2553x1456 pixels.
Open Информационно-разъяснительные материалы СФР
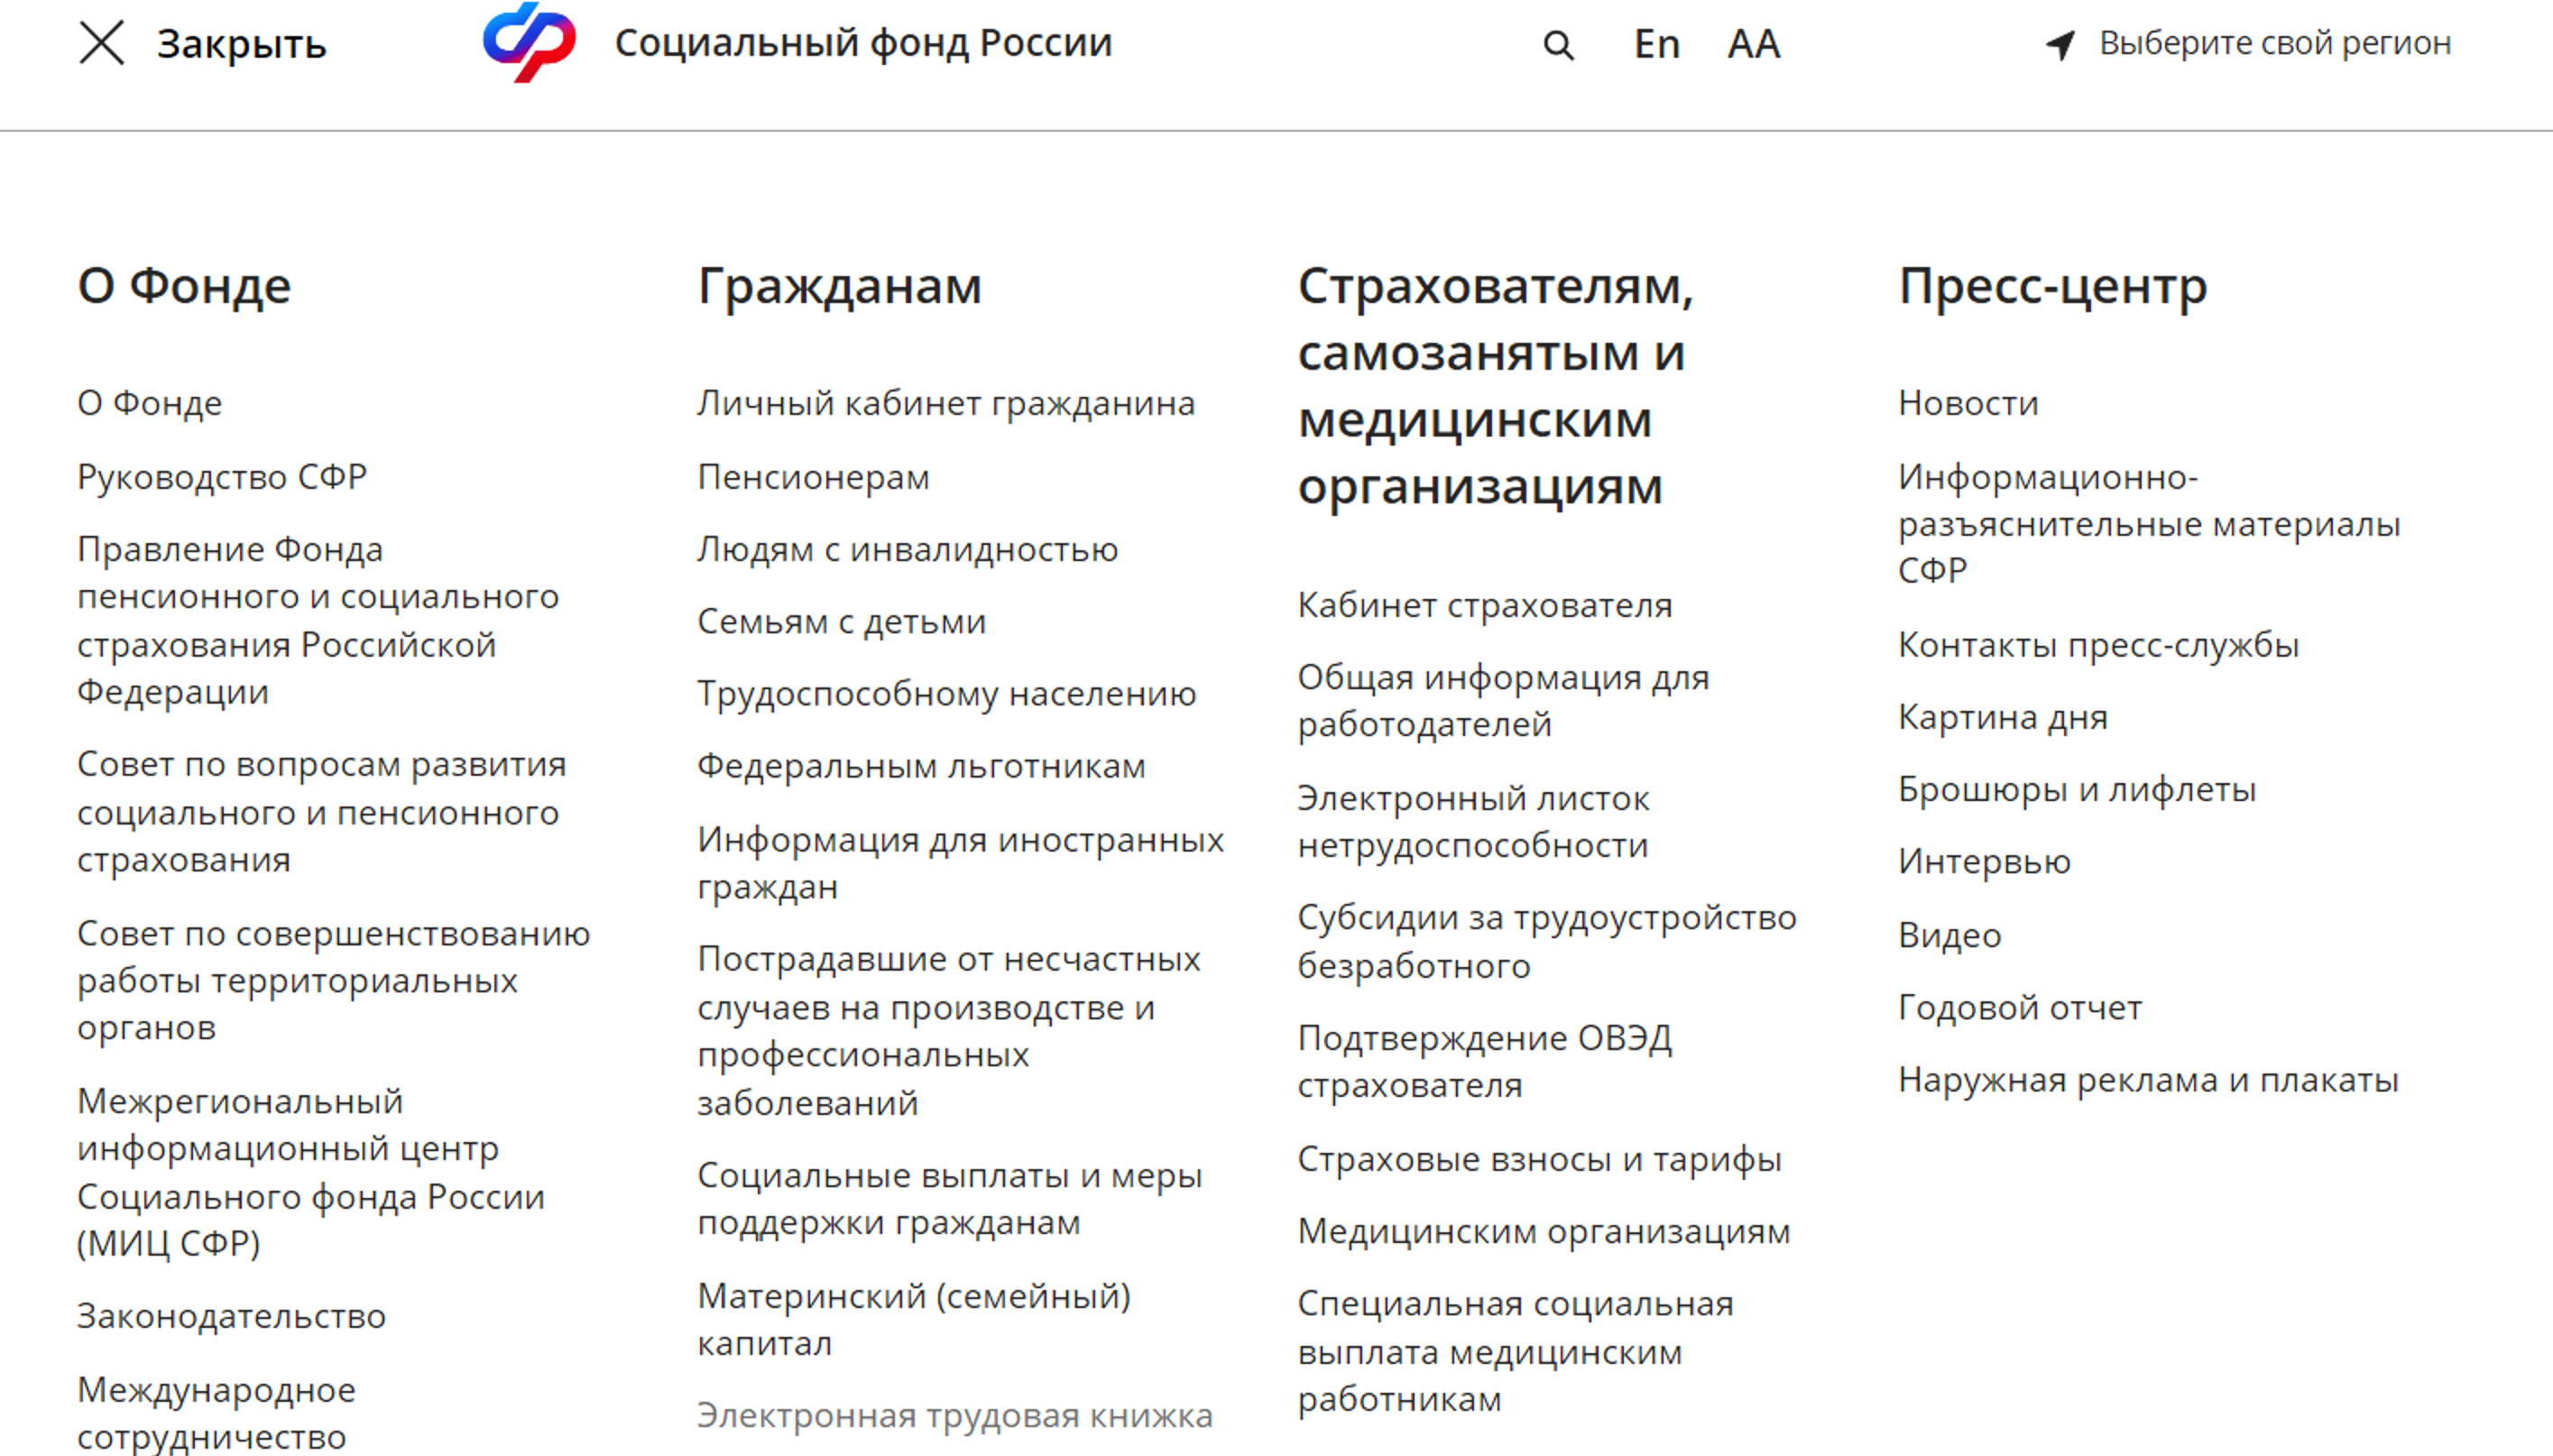click(x=2149, y=524)
